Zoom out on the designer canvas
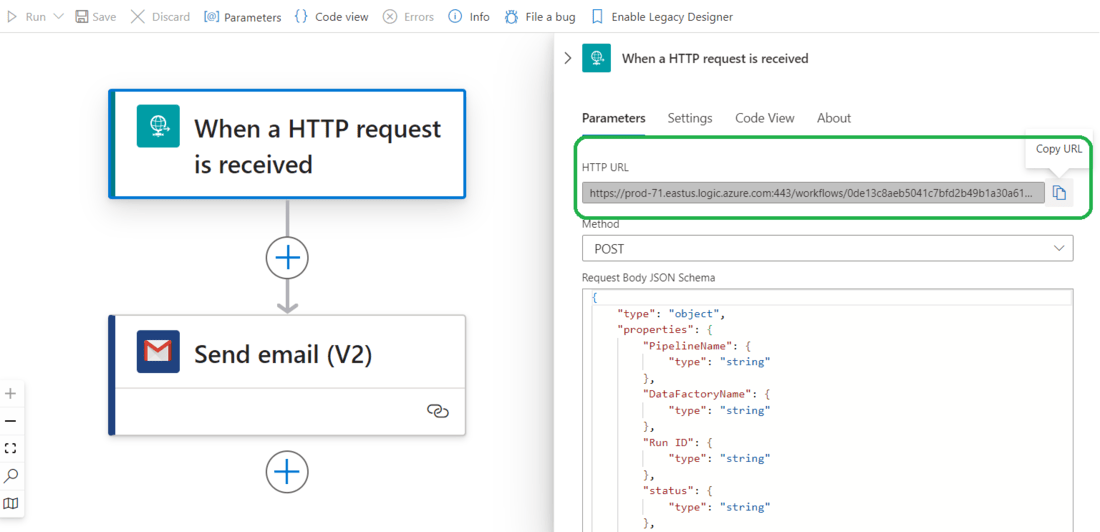The height and width of the screenshot is (532, 1100). click(x=11, y=421)
